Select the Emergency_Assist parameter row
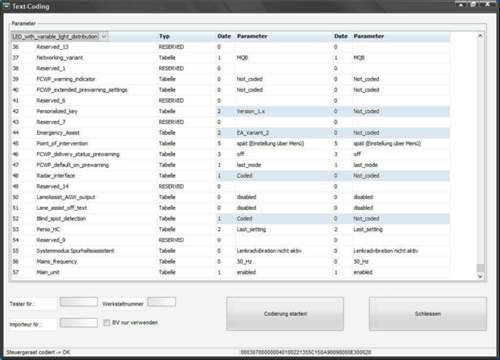 click(x=230, y=133)
